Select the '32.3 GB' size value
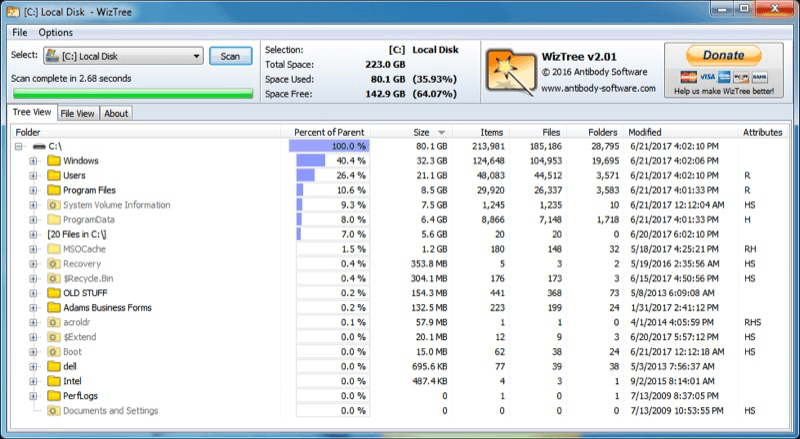Viewport: 800px width, 439px height. [432, 161]
